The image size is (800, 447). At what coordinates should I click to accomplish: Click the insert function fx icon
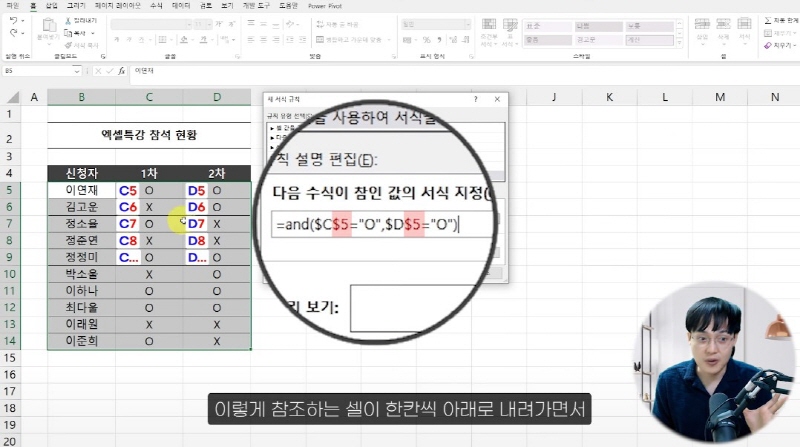[121, 71]
